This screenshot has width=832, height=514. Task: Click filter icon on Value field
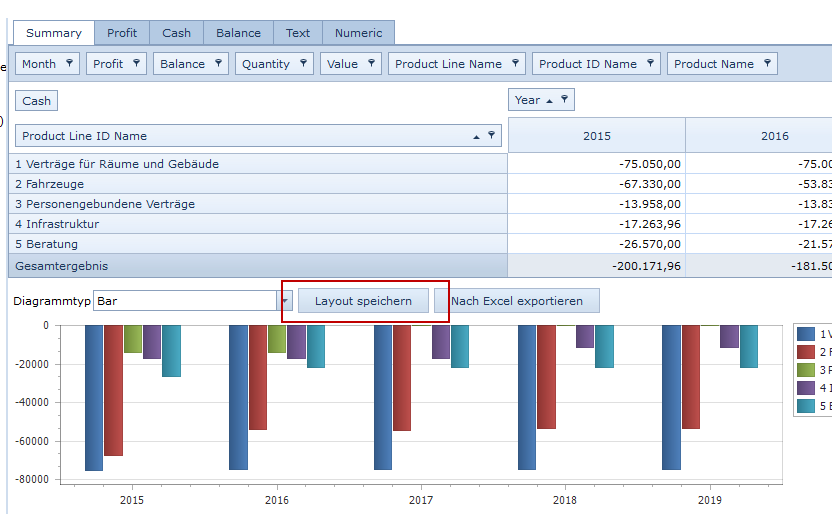point(371,63)
